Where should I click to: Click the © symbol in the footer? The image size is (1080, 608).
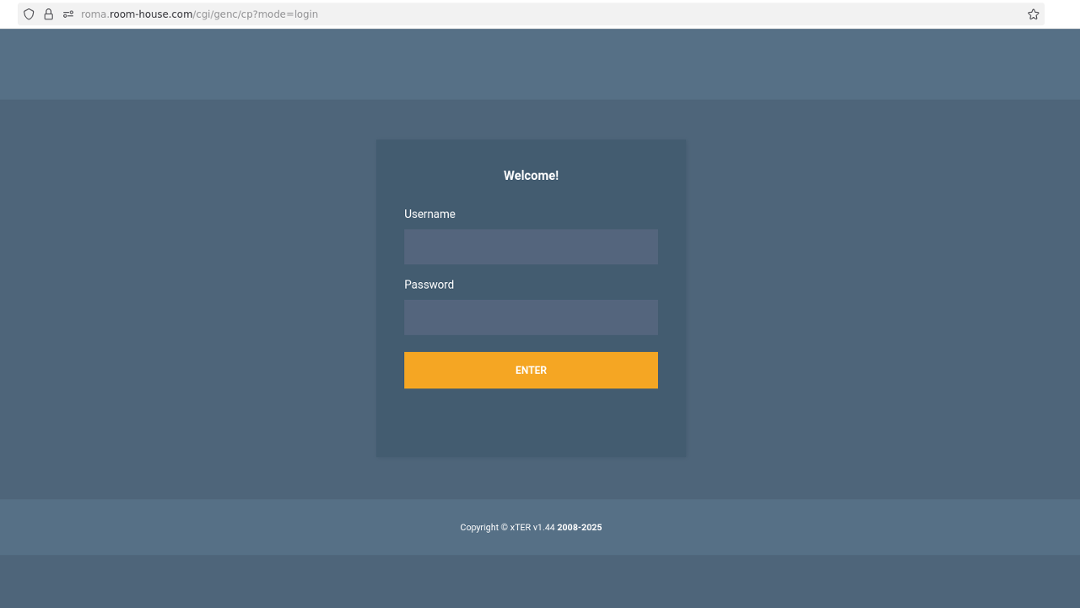504,527
